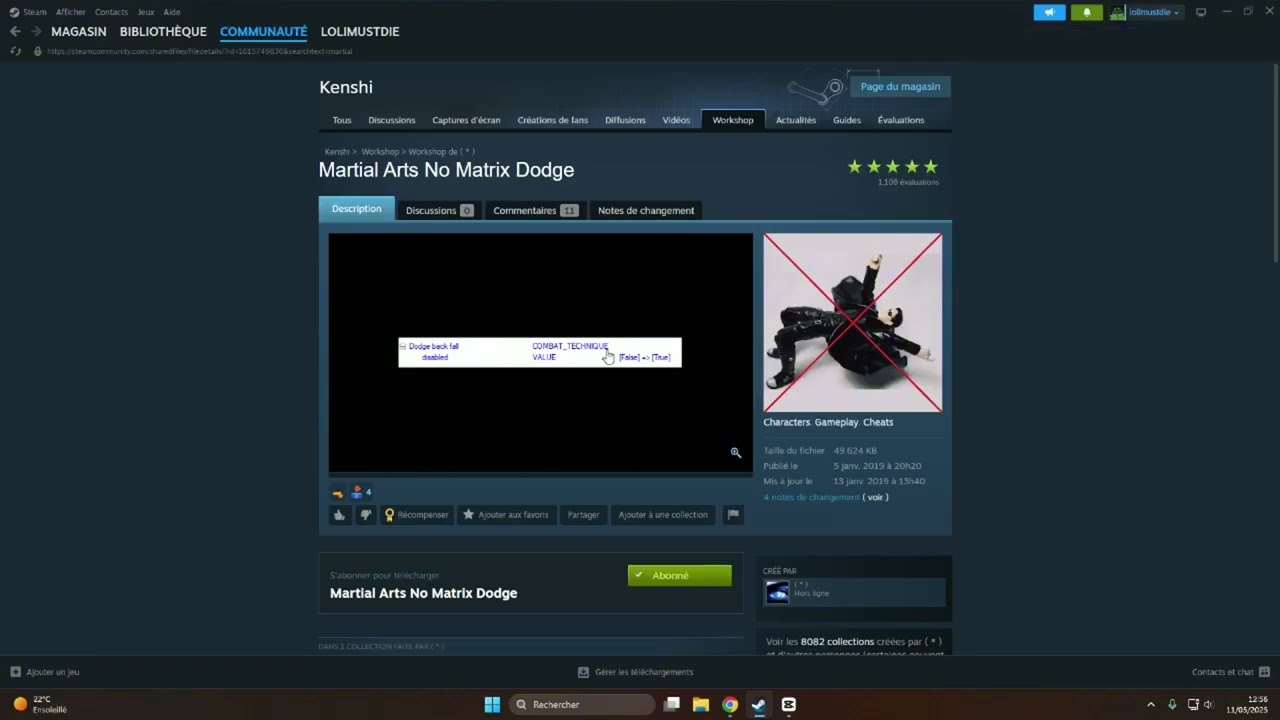Open the Jeux menu
The width and height of the screenshot is (1280, 720).
tap(146, 12)
